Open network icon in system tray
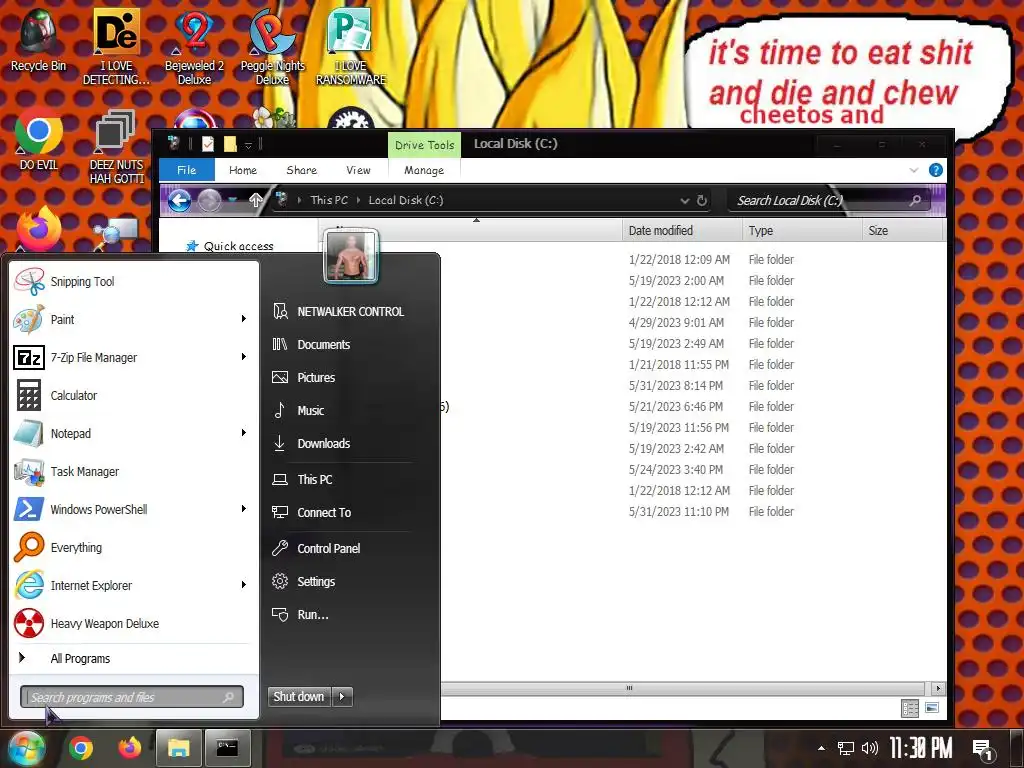This screenshot has height=768, width=1024. point(846,748)
